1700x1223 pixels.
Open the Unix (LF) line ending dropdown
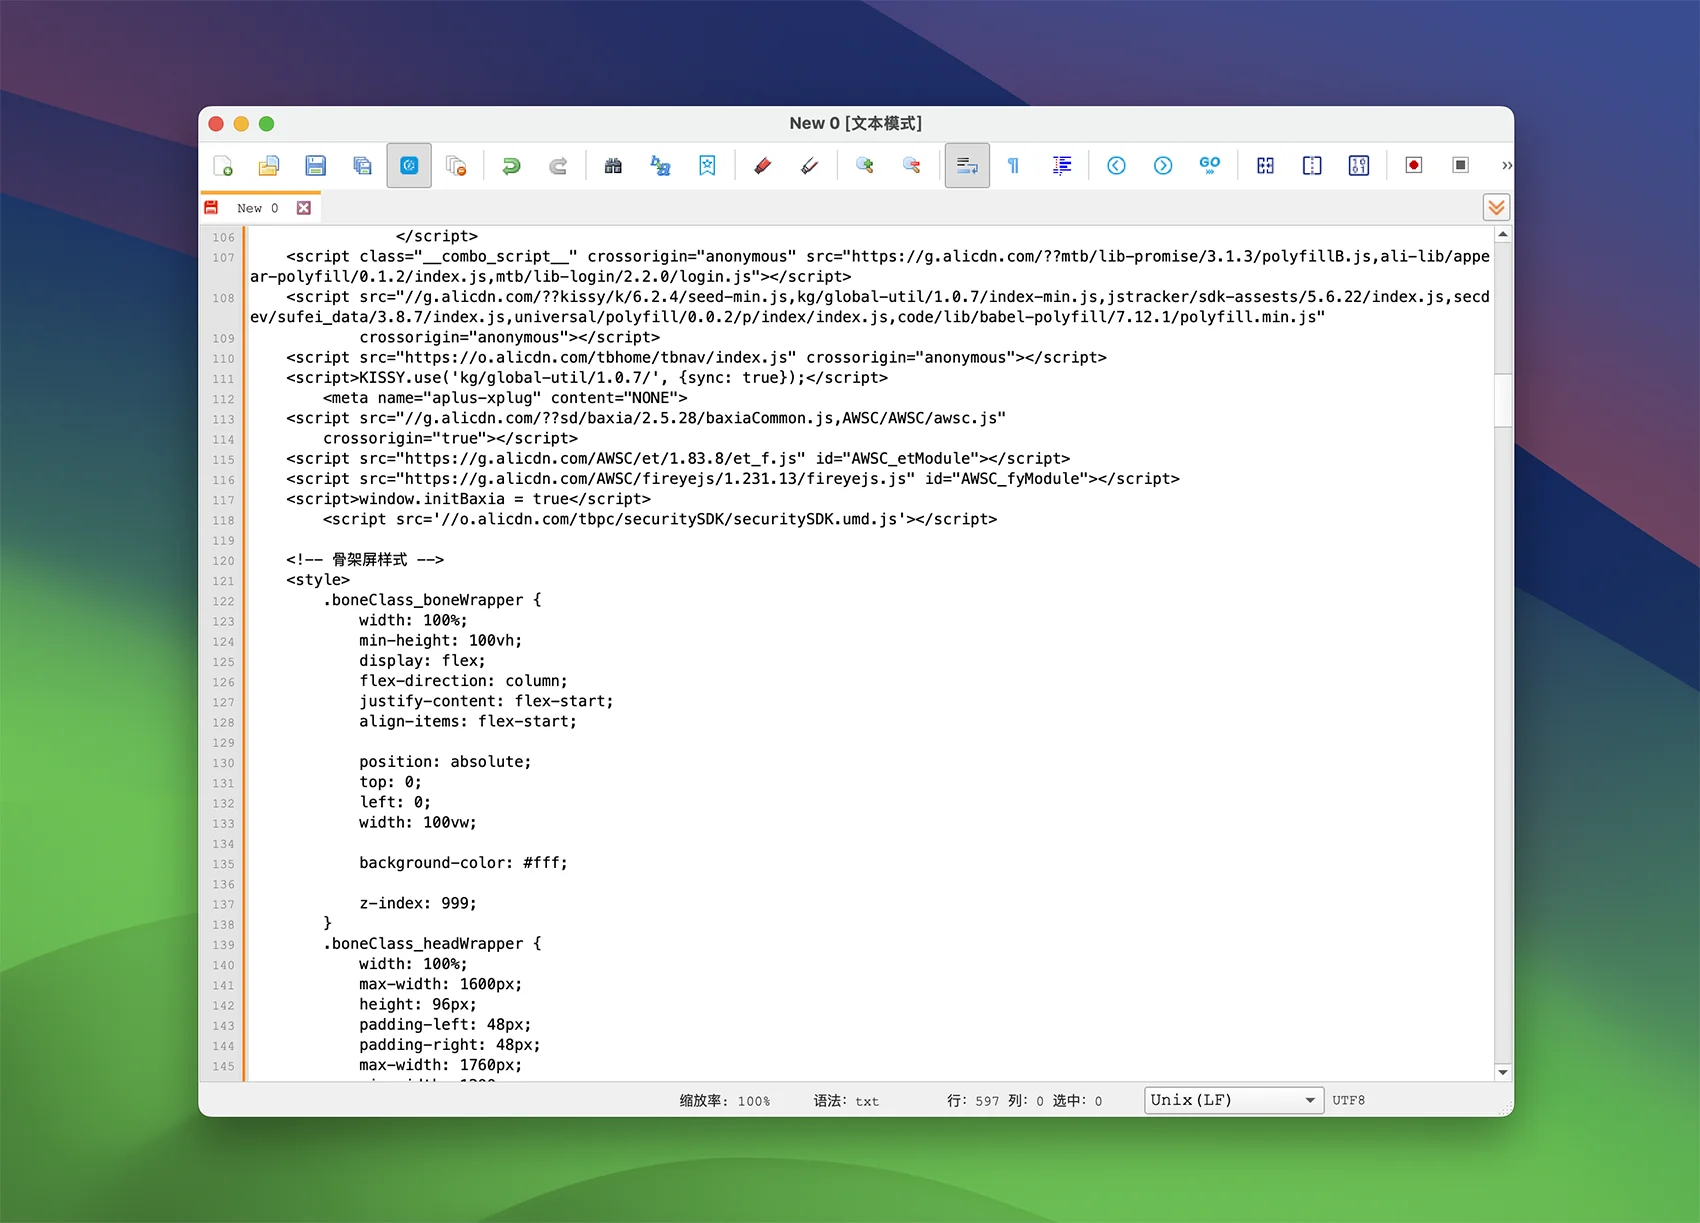1234,1100
